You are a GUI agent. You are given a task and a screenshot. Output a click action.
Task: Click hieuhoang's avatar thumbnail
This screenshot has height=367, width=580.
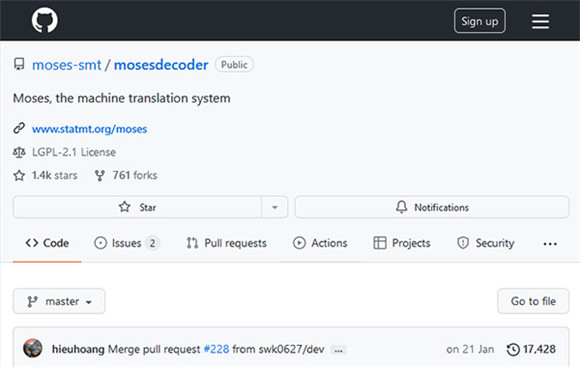click(x=33, y=348)
